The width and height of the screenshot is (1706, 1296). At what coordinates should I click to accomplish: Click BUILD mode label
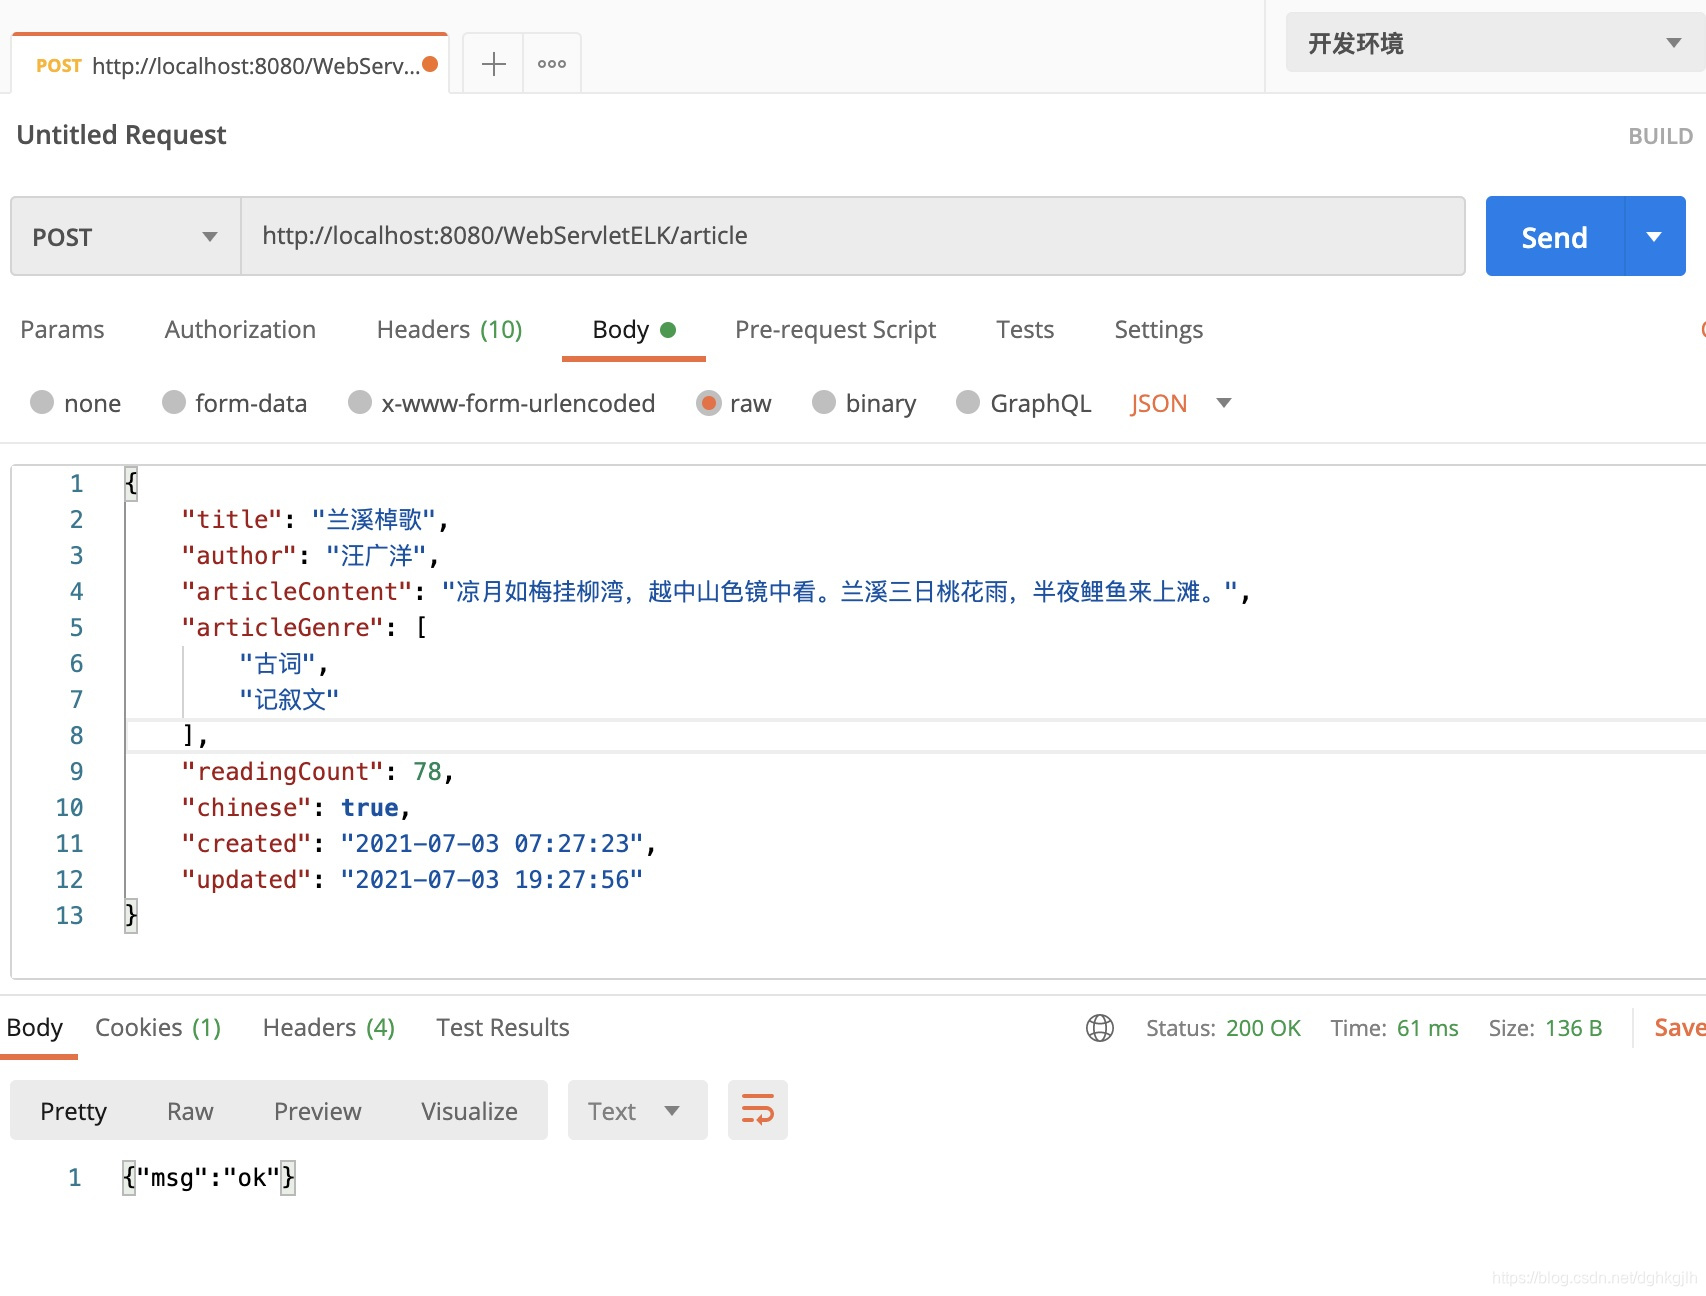point(1660,136)
